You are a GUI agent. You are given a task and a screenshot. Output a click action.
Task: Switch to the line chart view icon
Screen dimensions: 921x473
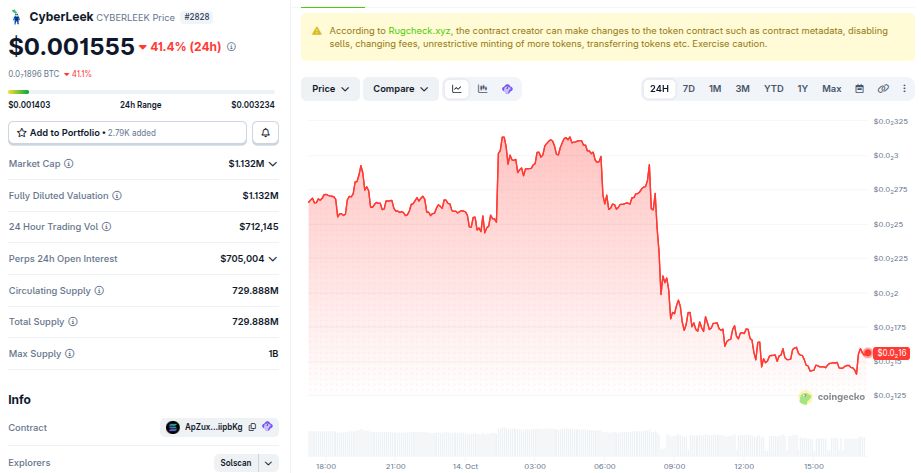(456, 89)
